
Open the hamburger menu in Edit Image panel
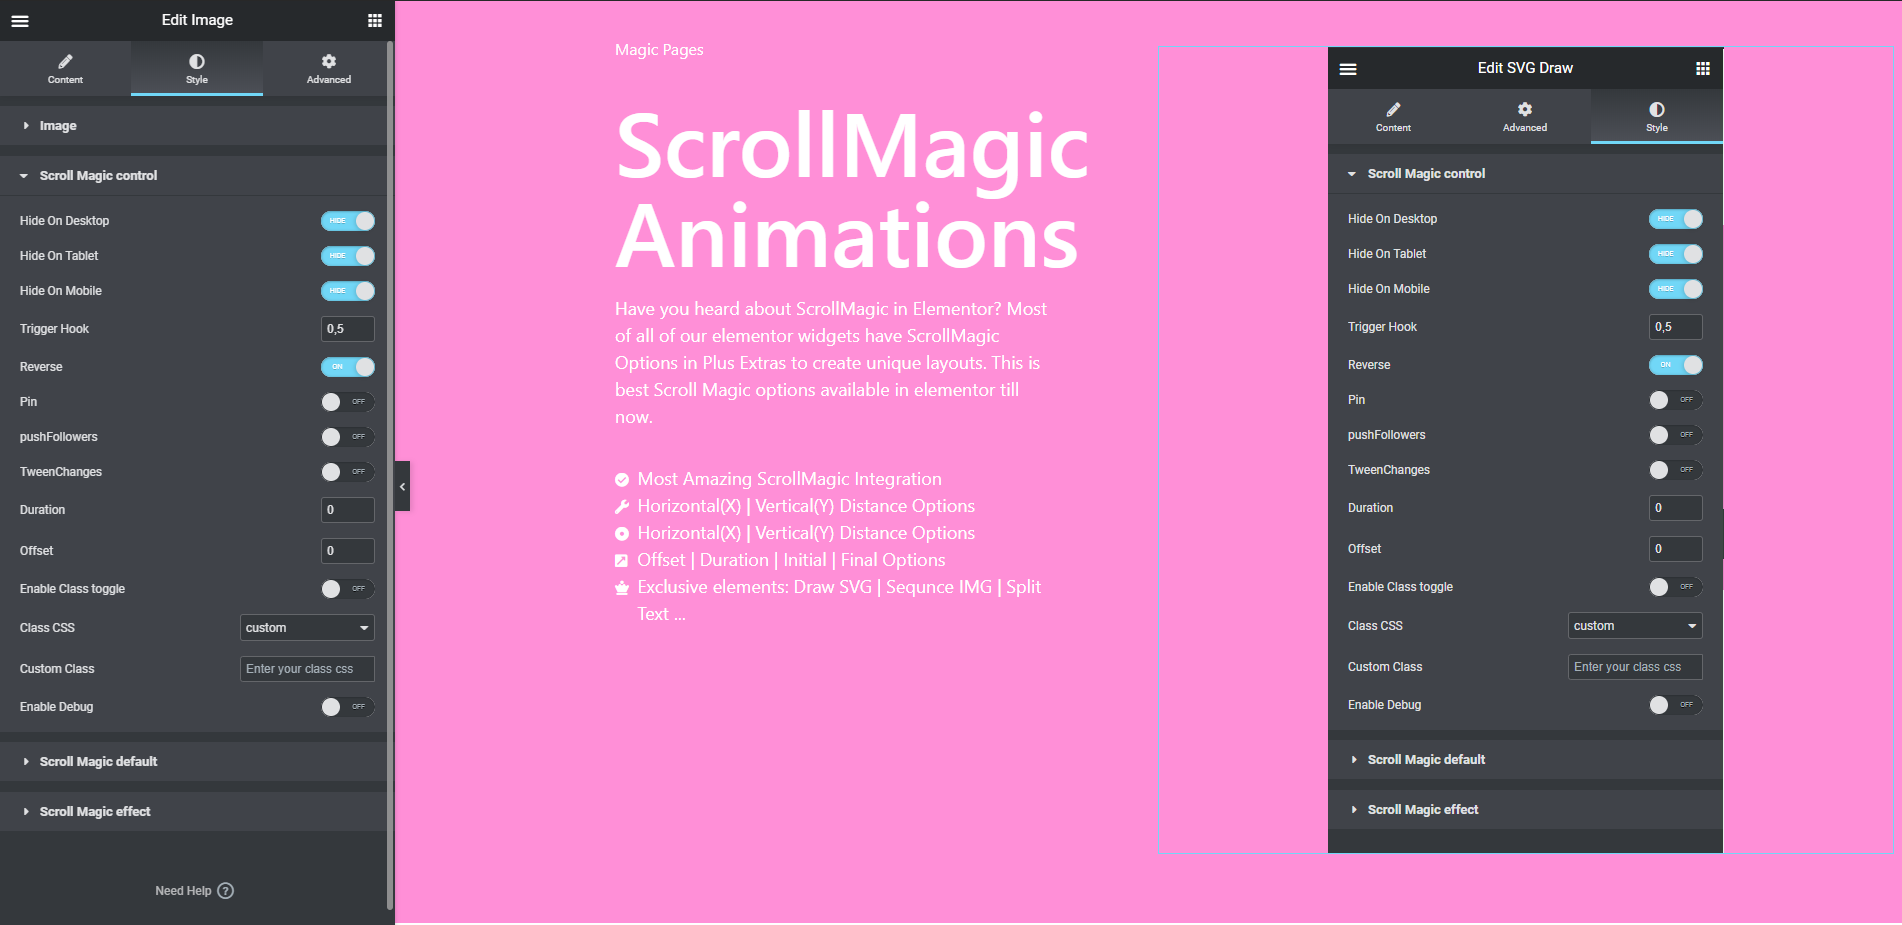tap(20, 21)
